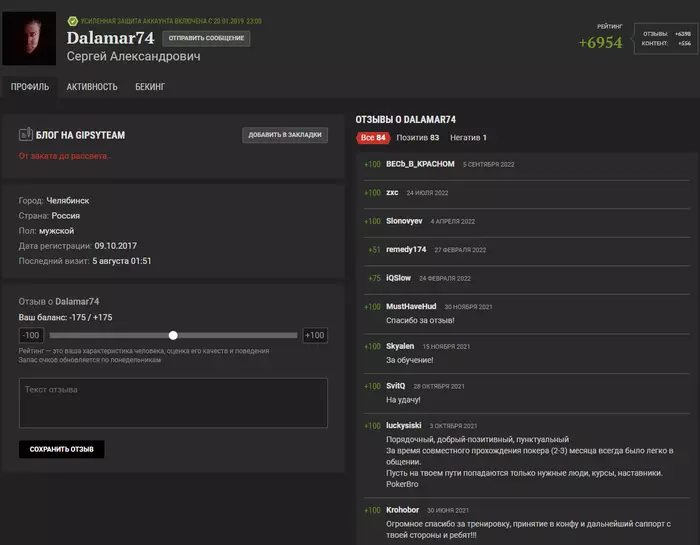Click last visit value 5 августа 01:51
The width and height of the screenshot is (700, 545).
[122, 261]
